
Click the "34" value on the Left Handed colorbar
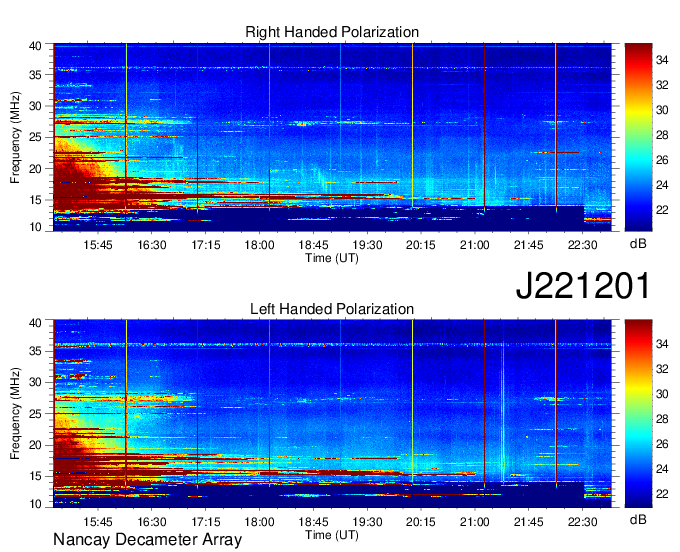(x=662, y=345)
